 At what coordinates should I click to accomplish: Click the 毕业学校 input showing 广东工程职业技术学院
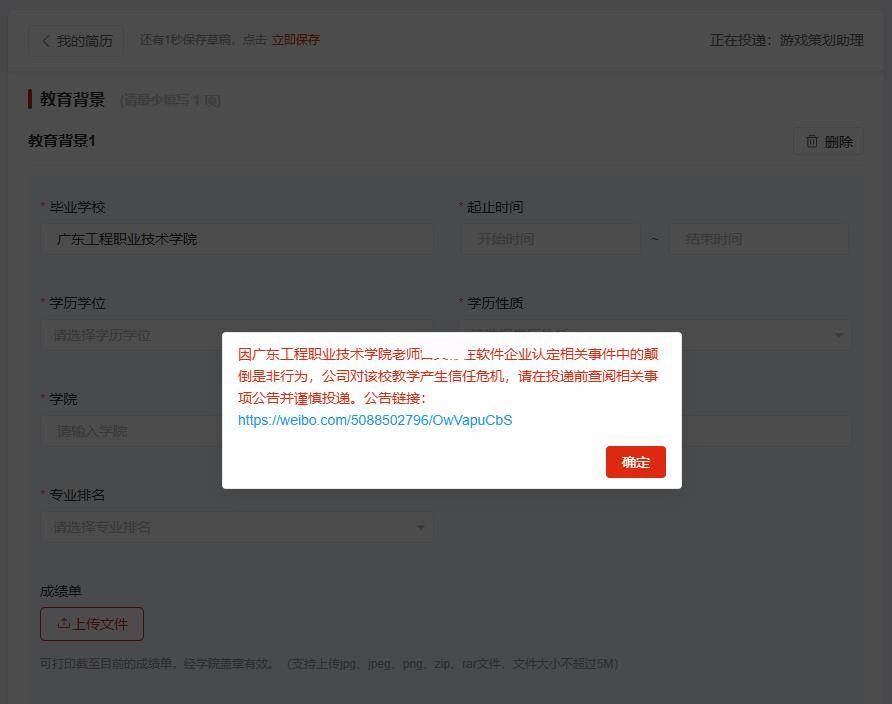(237, 238)
